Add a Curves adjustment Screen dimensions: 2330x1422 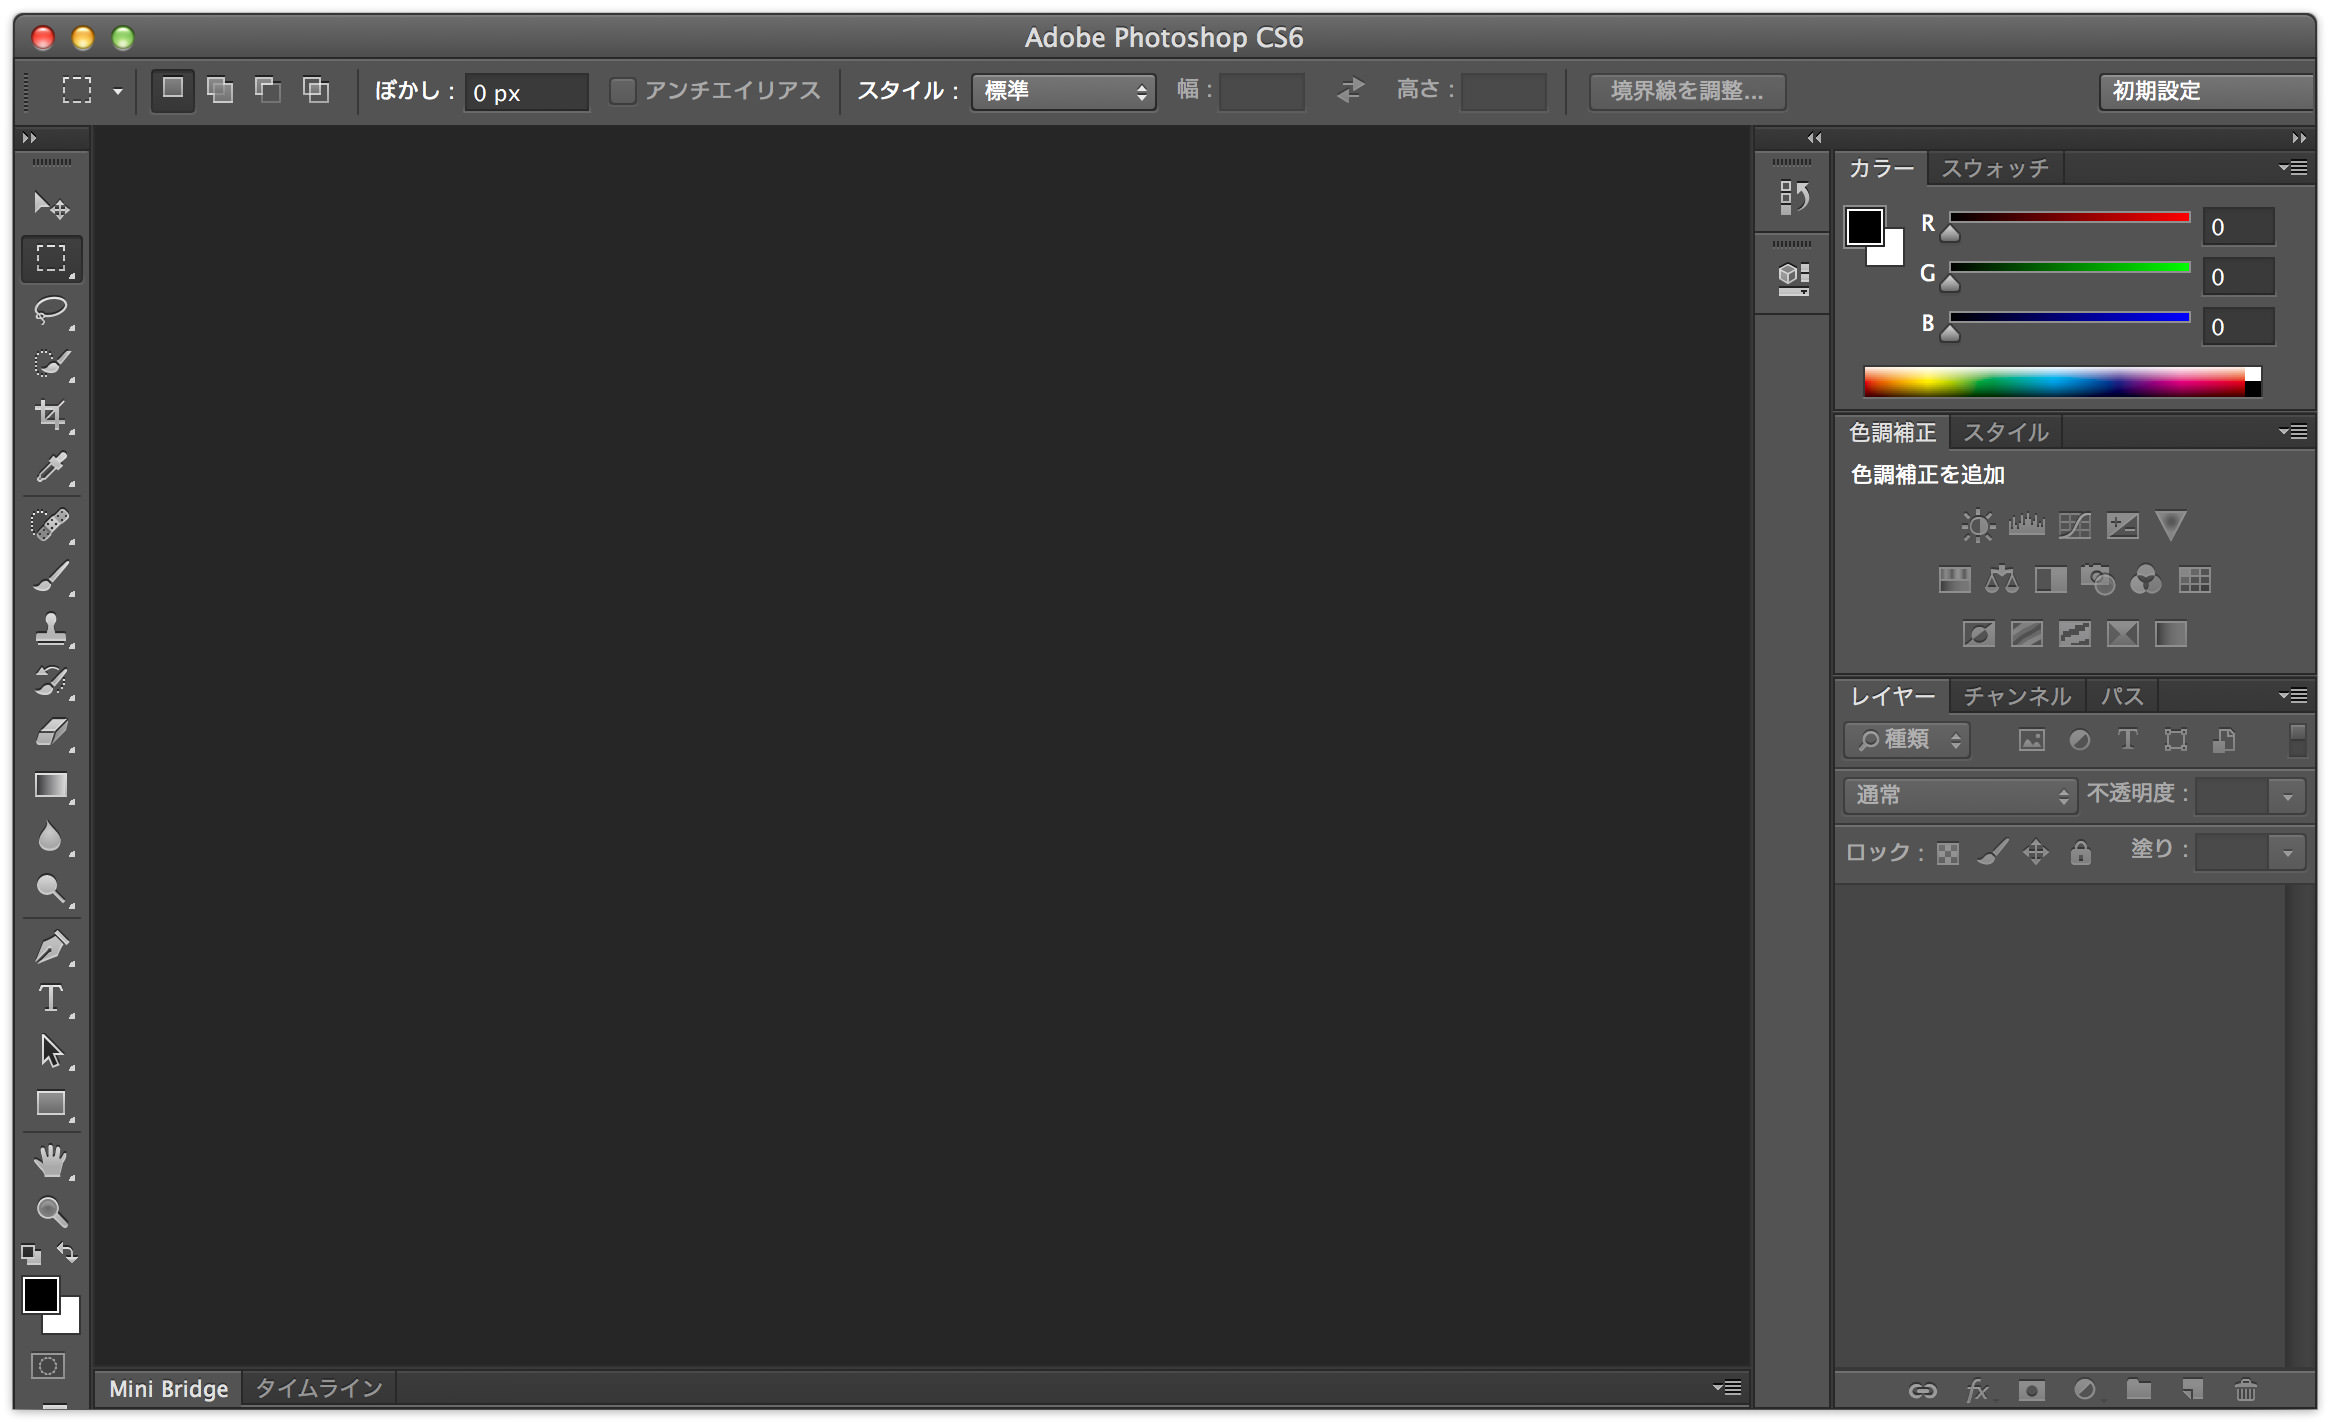(2074, 526)
